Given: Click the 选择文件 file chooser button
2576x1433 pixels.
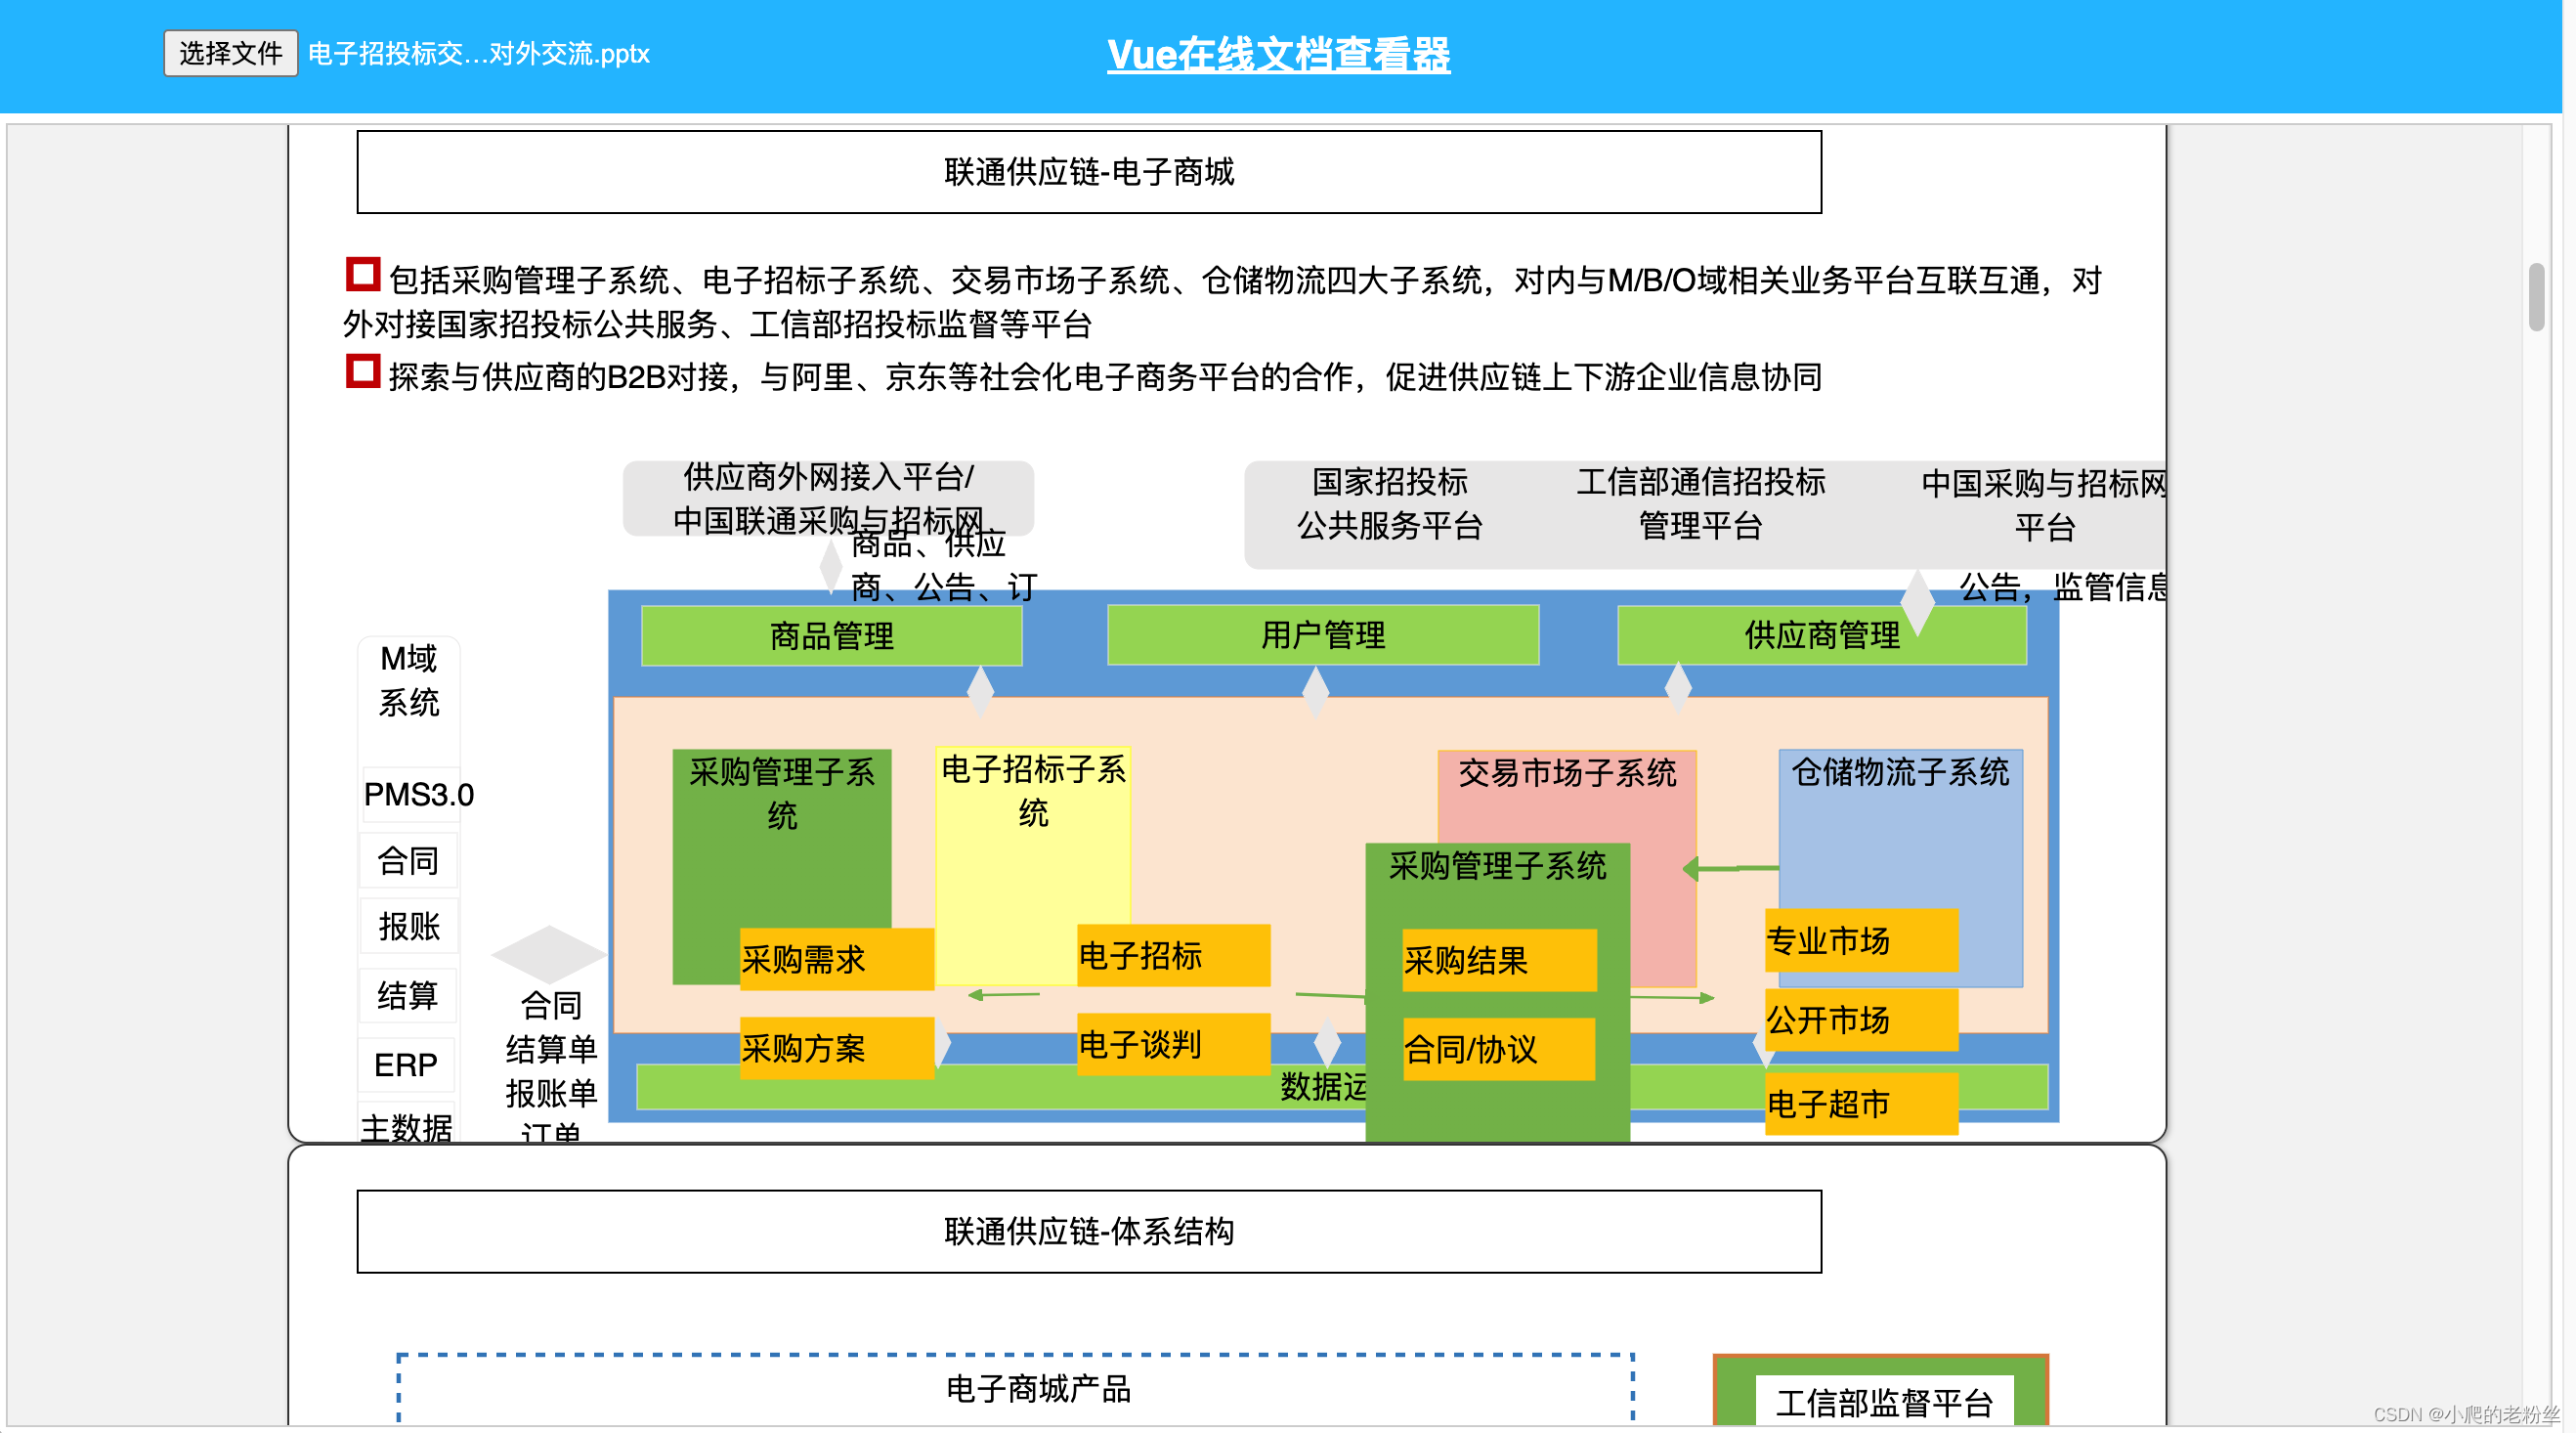Looking at the screenshot, I should click(x=230, y=53).
